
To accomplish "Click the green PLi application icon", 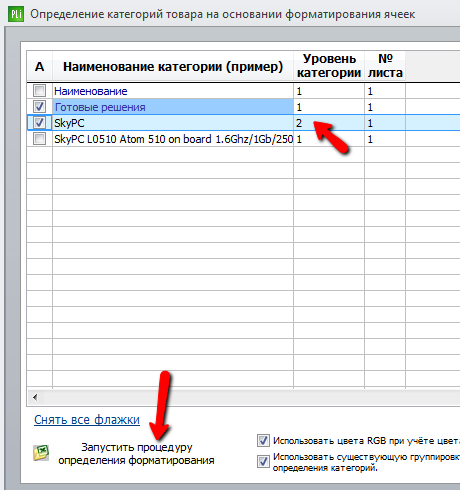I will pyautogui.click(x=16, y=14).
